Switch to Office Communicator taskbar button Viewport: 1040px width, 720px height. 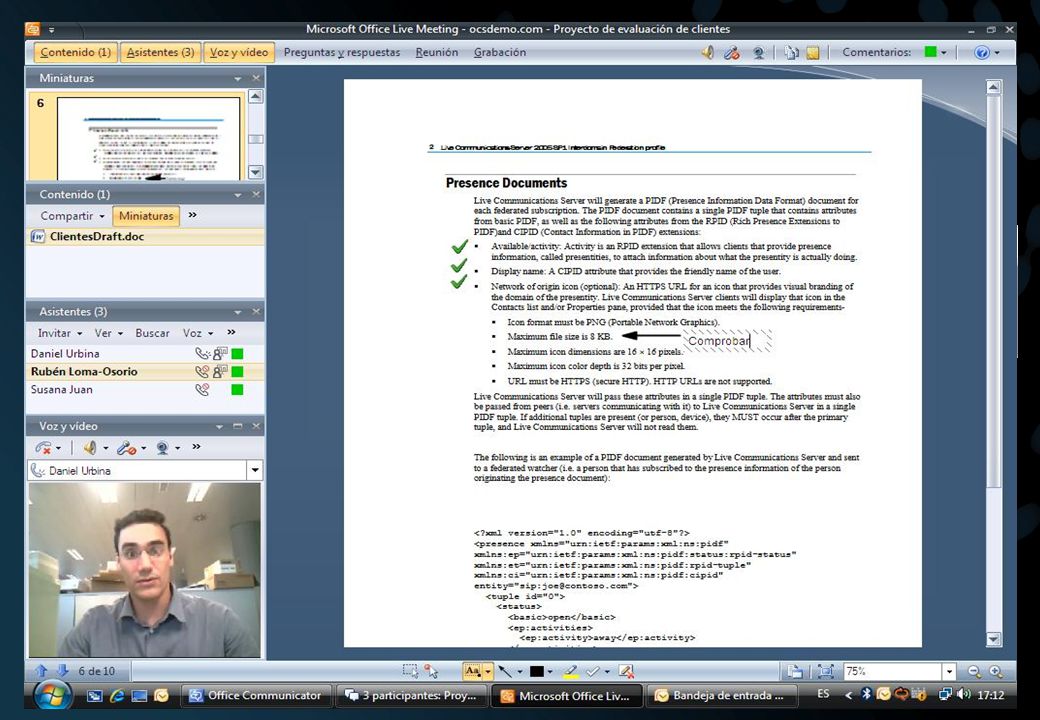[x=256, y=695]
